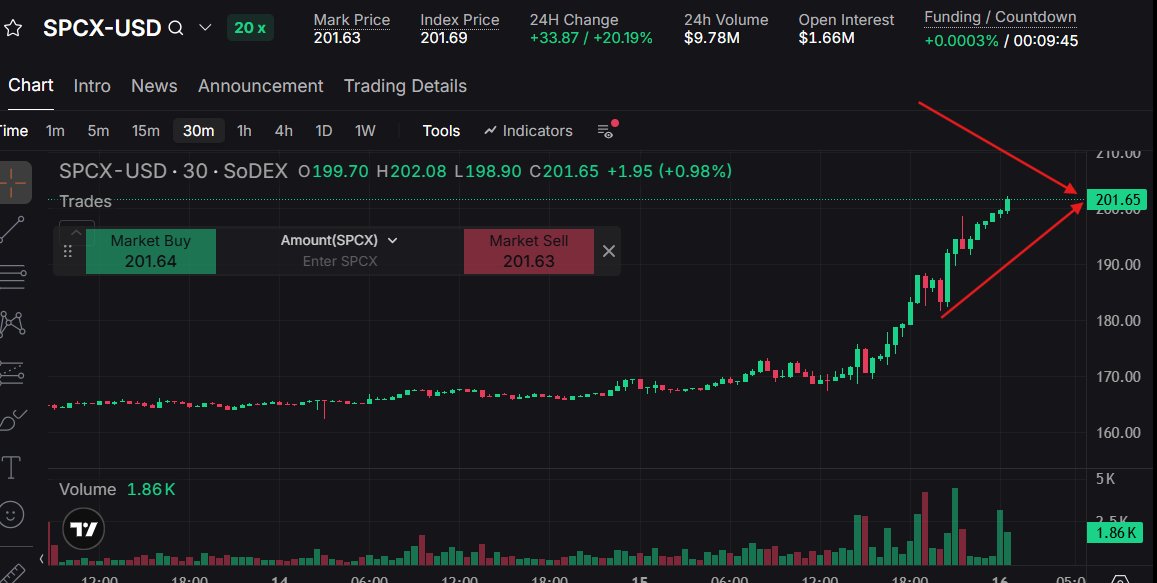Select the Text annotation tool
1157x583 pixels.
pyautogui.click(x=12, y=467)
